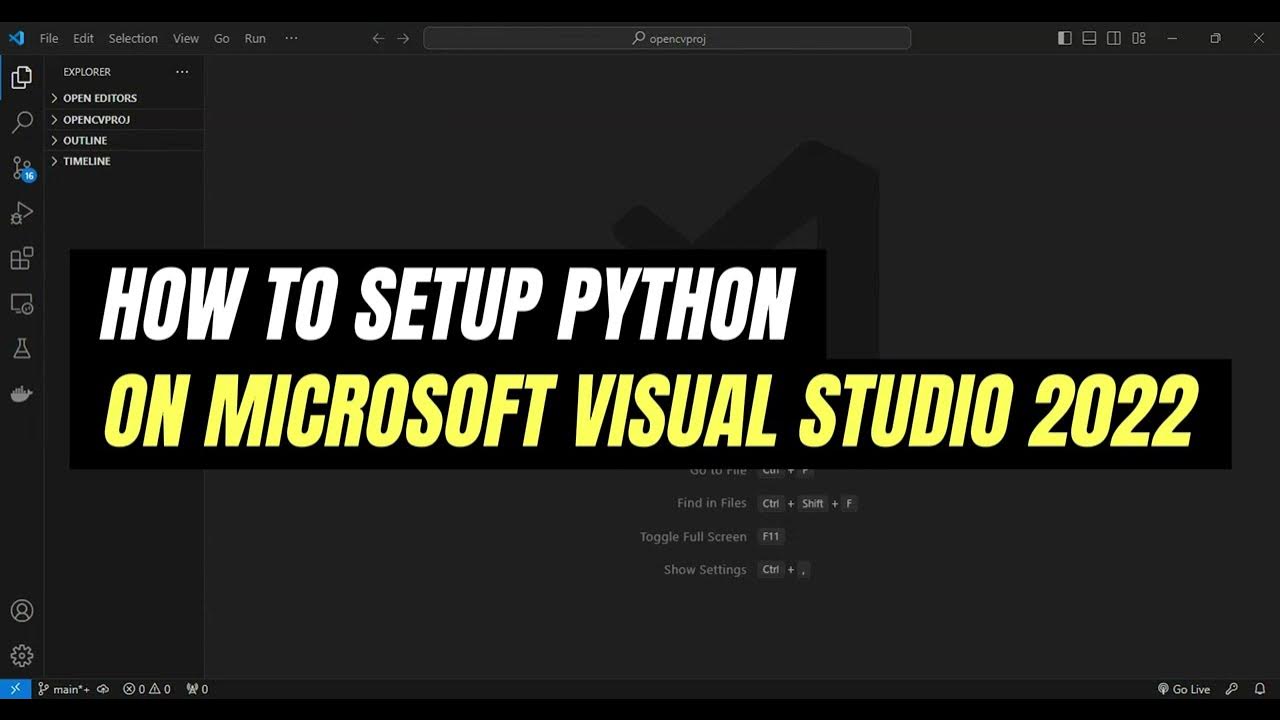Image resolution: width=1280 pixels, height=720 pixels.
Task: Open the View menu
Action: pyautogui.click(x=186, y=38)
